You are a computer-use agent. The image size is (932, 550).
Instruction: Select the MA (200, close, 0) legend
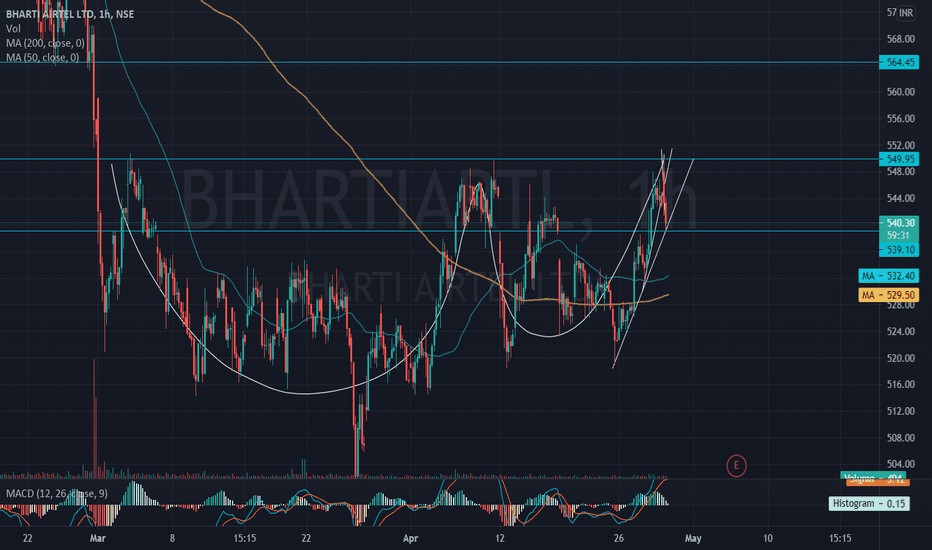point(45,43)
